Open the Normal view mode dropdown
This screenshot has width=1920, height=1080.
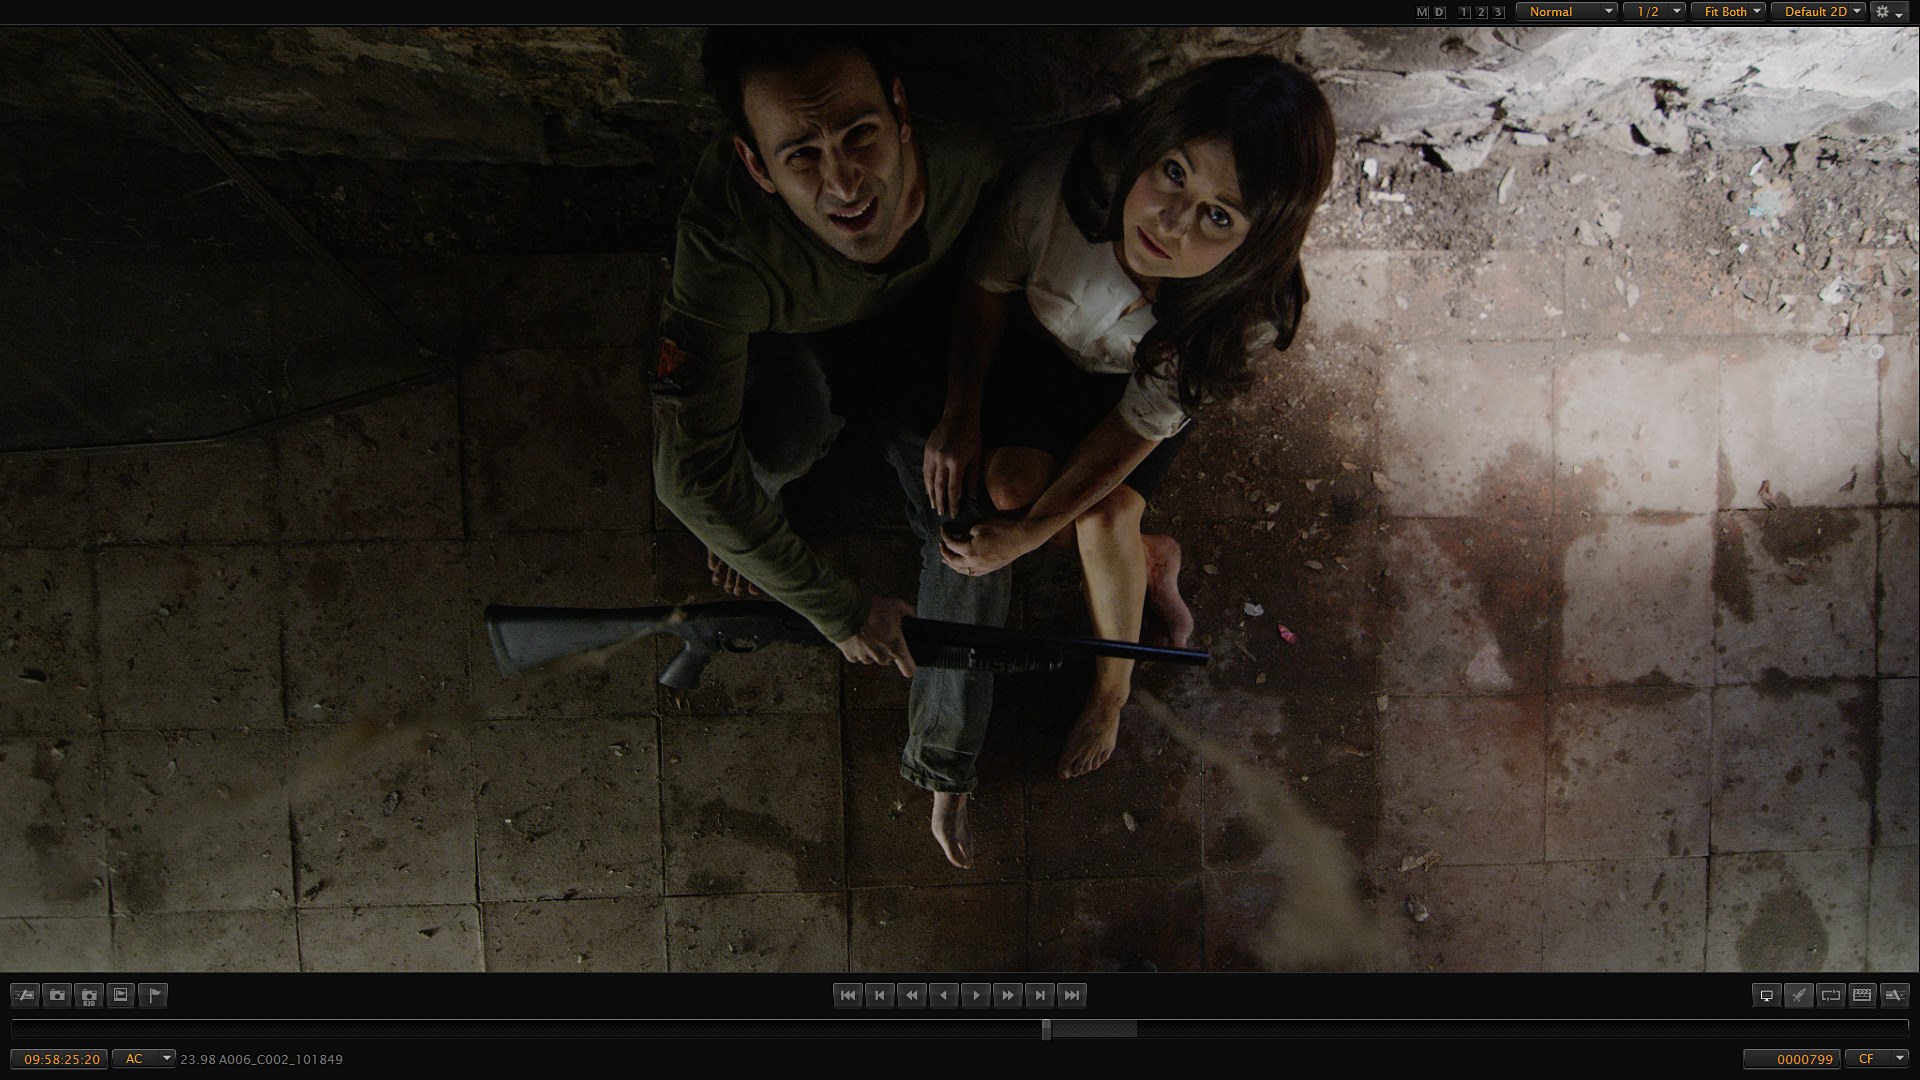(x=1566, y=12)
